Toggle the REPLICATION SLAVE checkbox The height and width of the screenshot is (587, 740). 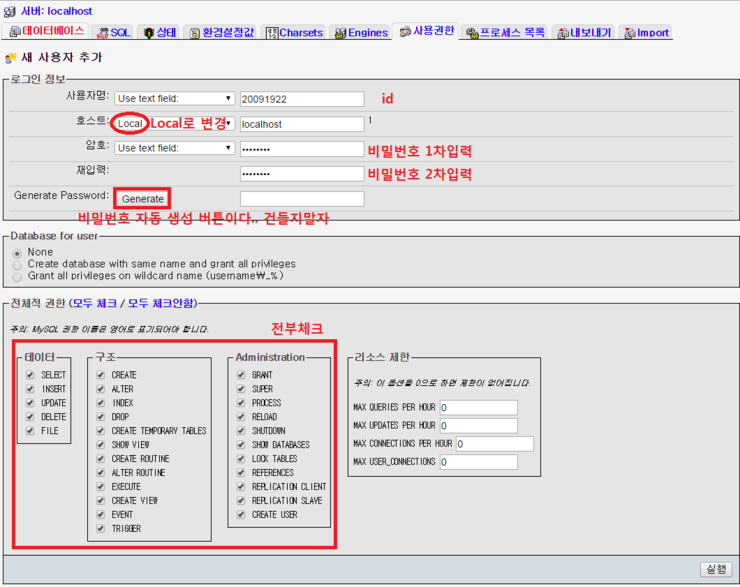(x=241, y=501)
